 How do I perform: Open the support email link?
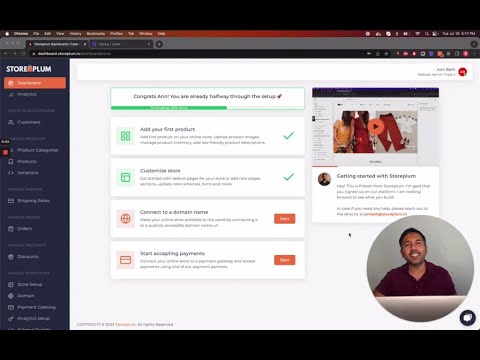pyautogui.click(x=385, y=214)
